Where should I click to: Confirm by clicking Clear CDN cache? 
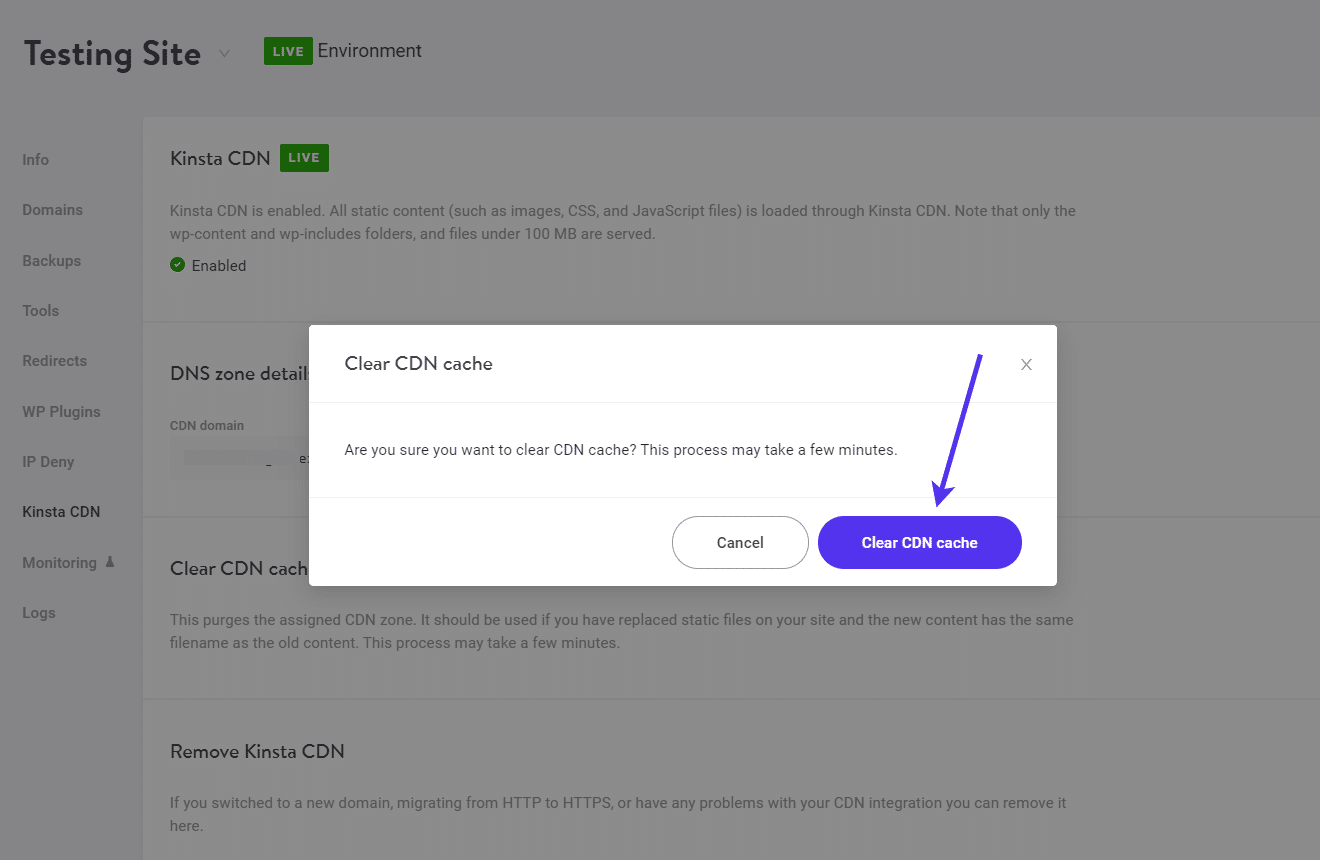tap(919, 542)
